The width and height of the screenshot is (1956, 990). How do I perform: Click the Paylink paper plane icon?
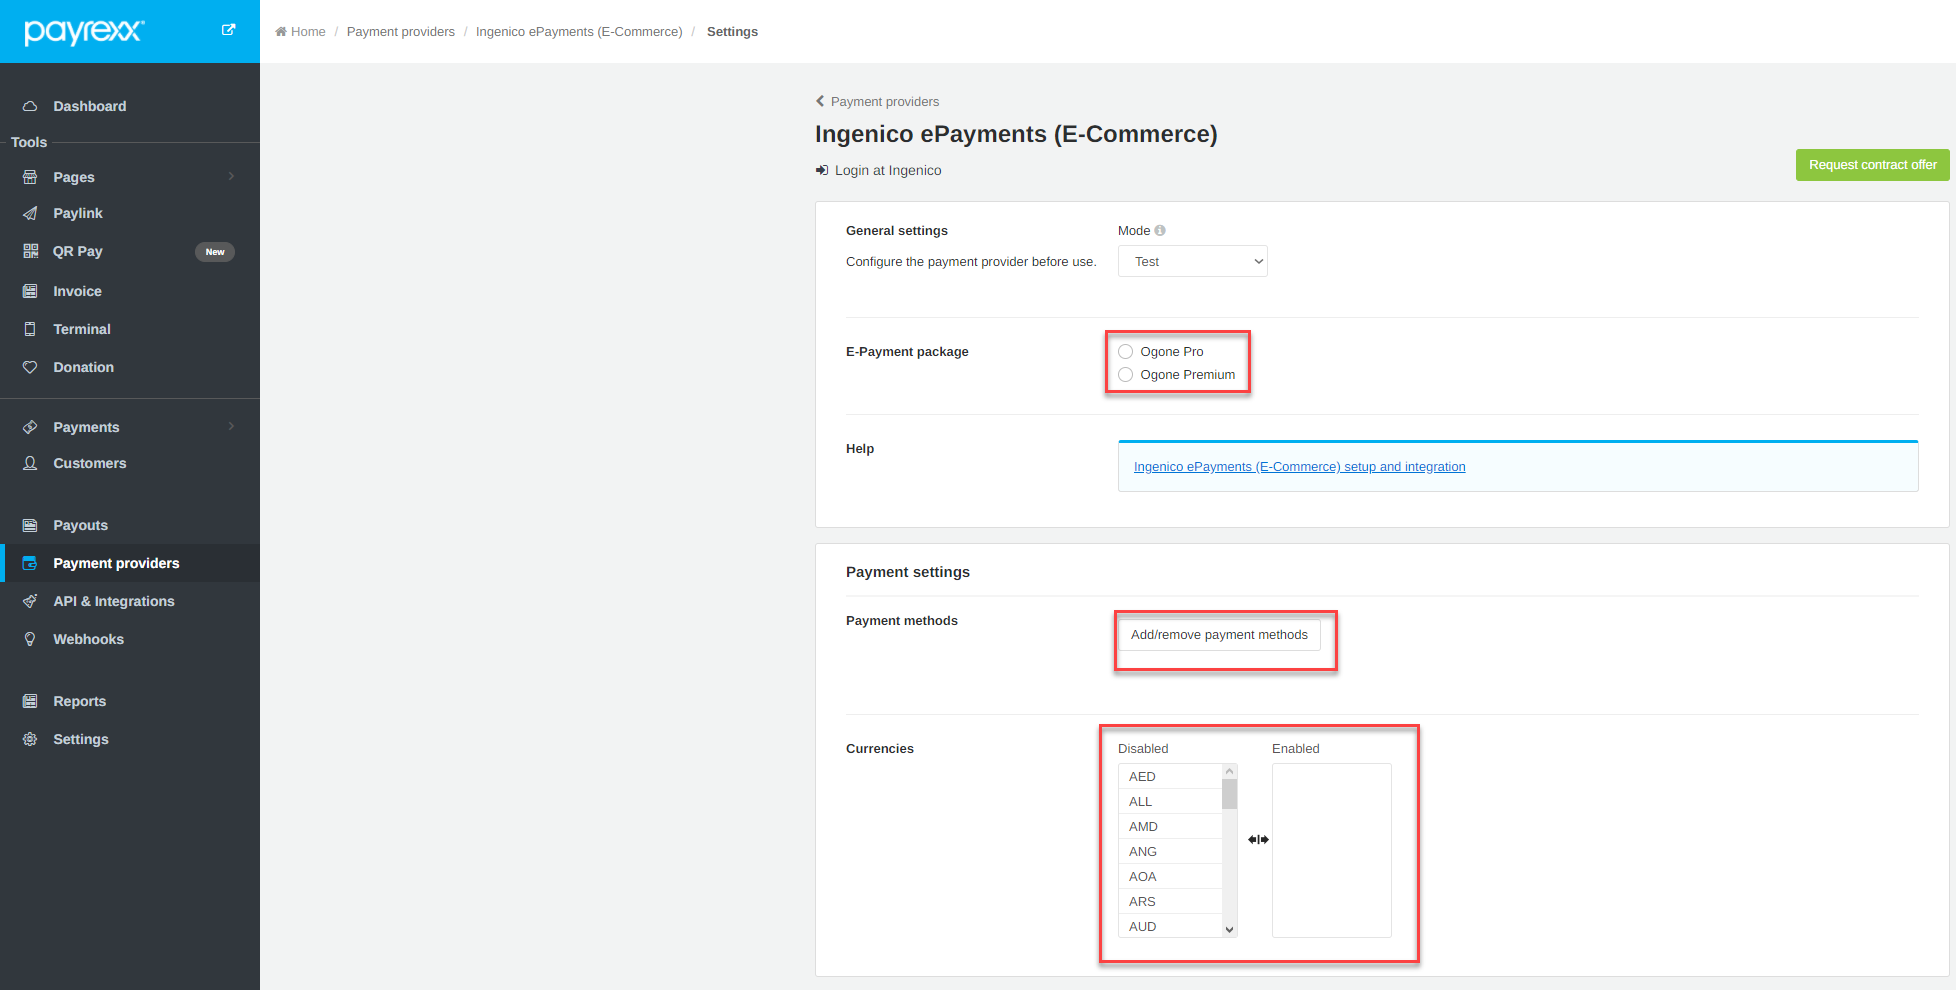pyautogui.click(x=30, y=213)
